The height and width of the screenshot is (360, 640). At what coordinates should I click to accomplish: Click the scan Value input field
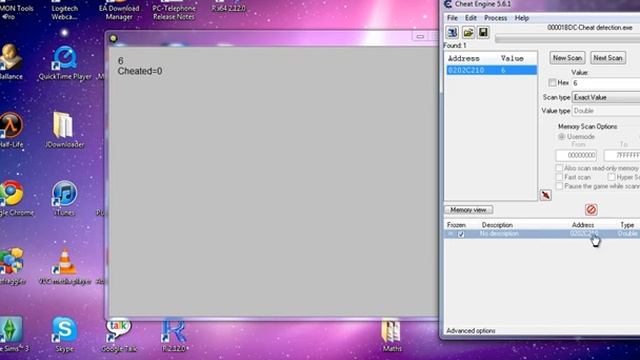coord(606,83)
